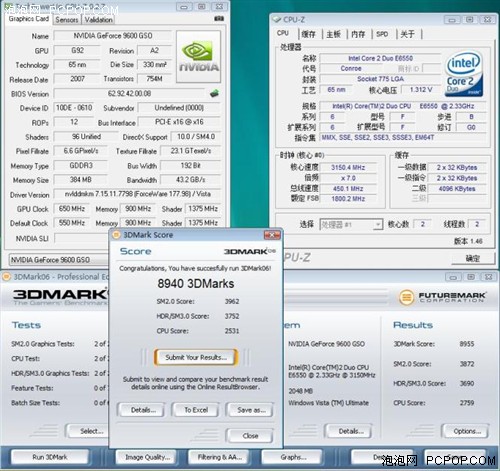
Task: Close the GPU-Z window
Action: 219,6
